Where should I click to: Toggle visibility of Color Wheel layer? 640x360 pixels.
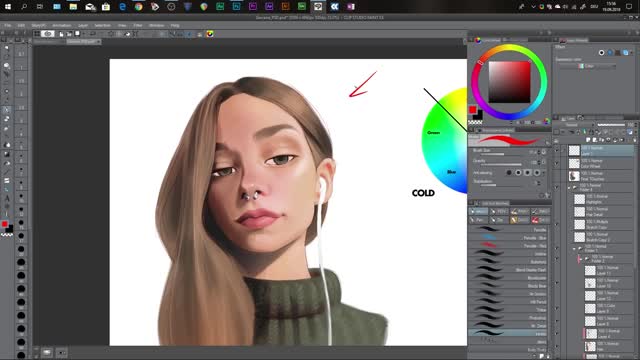point(557,163)
